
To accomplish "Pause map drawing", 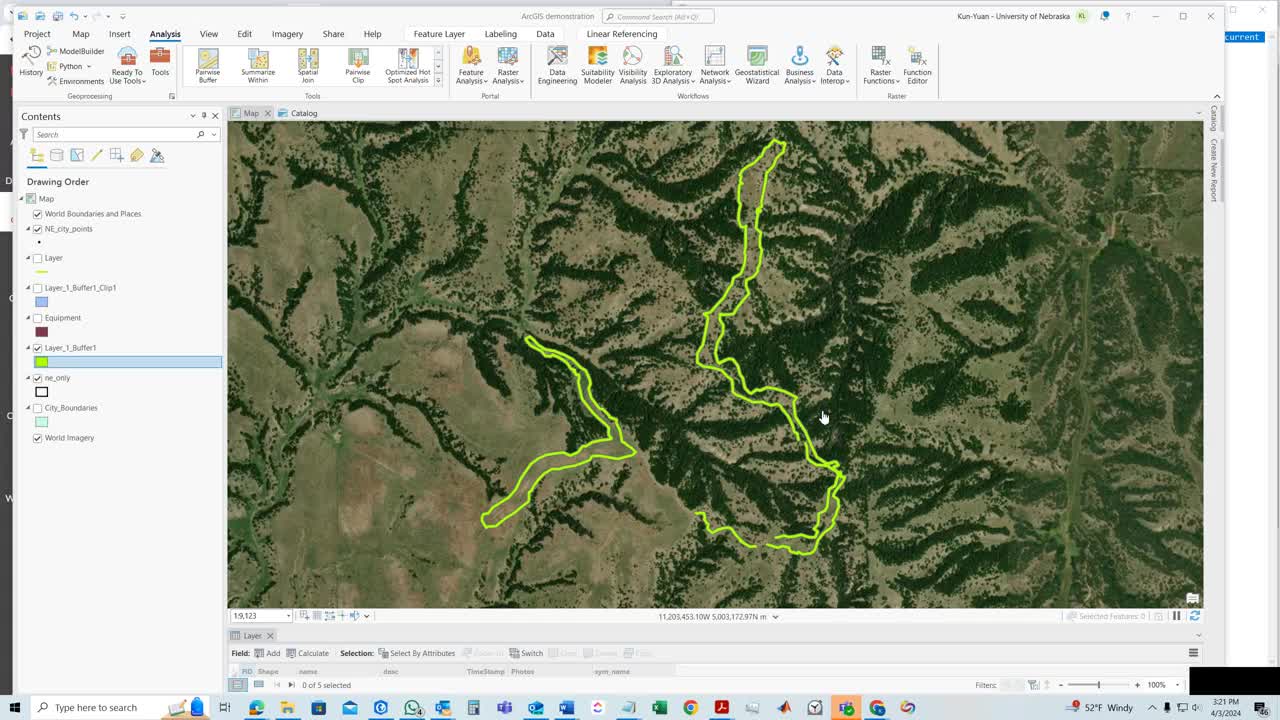I will pos(1177,616).
